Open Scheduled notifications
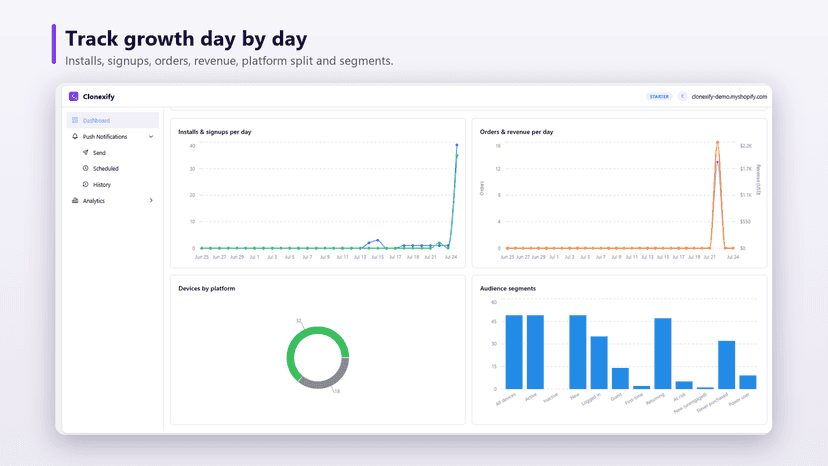 106,169
